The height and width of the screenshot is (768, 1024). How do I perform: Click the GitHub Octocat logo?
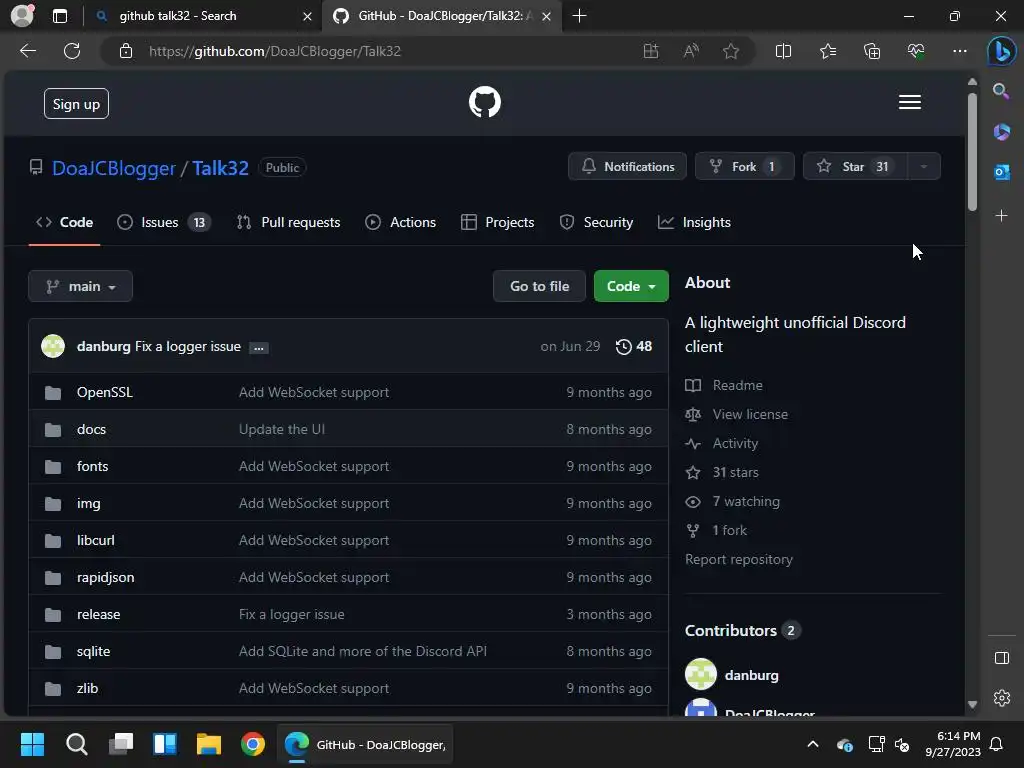click(485, 103)
